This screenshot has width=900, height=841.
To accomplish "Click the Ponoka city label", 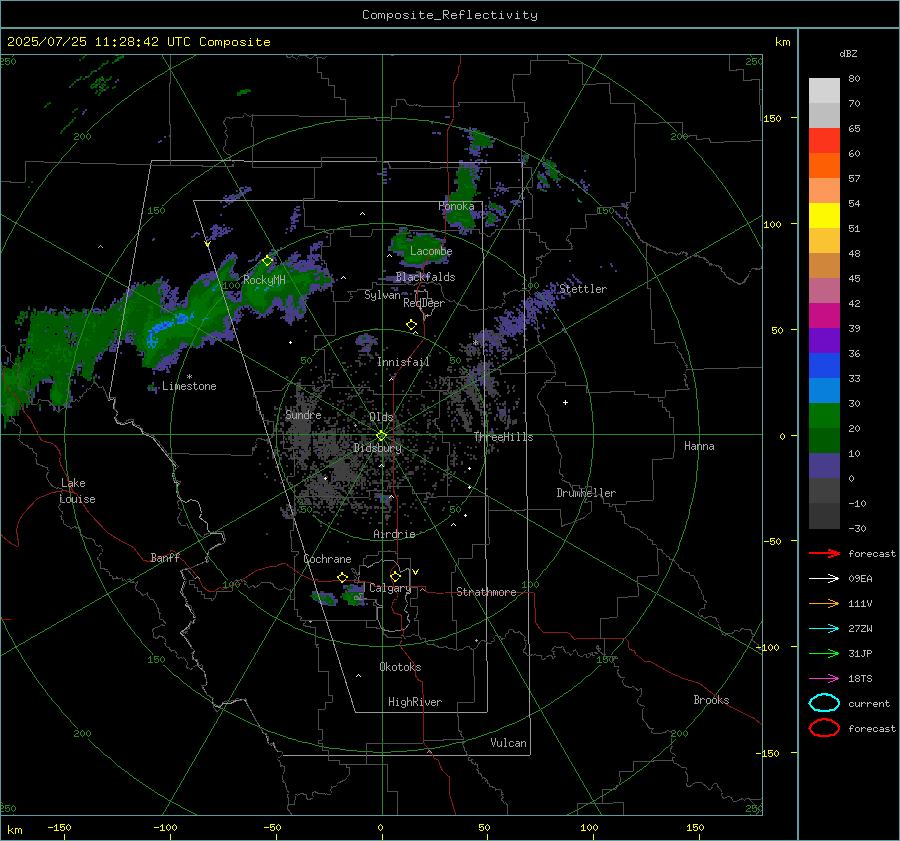I will (x=456, y=206).
